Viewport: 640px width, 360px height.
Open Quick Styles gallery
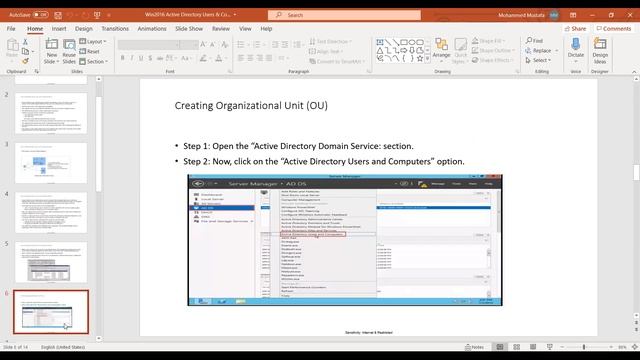(460, 51)
